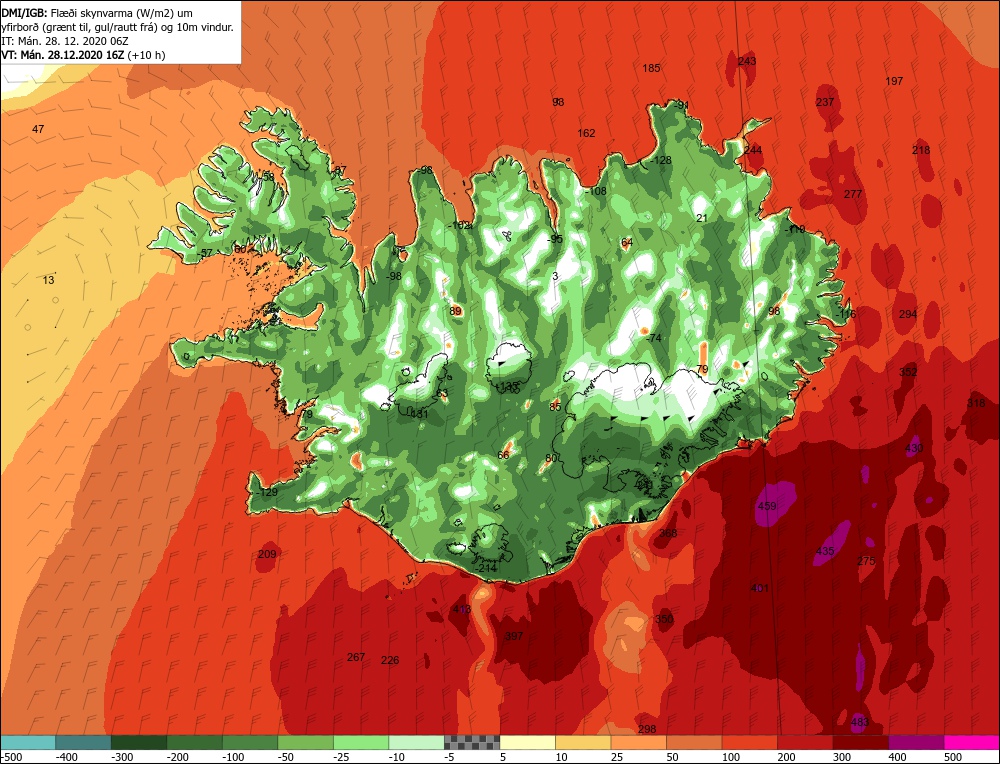Click the flux value '459' on purple area
Viewport: 1000px width, 764px height.
(x=767, y=506)
